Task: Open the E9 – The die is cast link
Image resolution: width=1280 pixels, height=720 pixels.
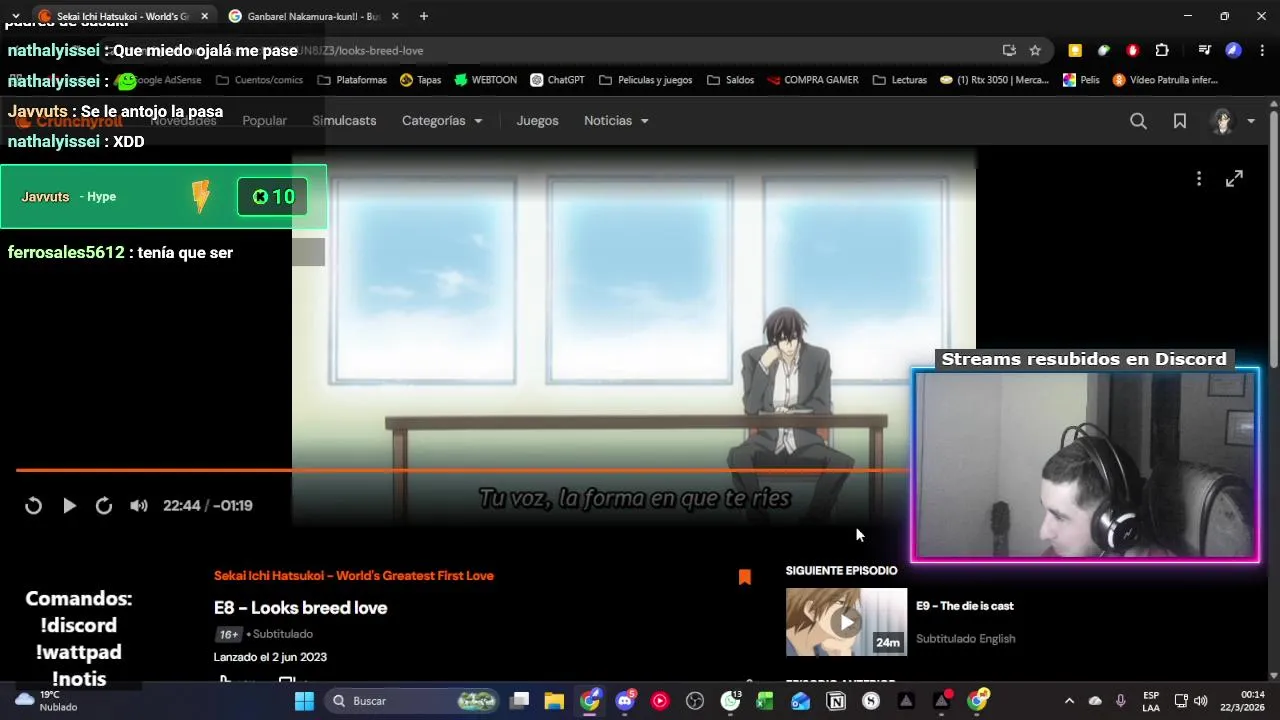Action: pyautogui.click(x=965, y=606)
